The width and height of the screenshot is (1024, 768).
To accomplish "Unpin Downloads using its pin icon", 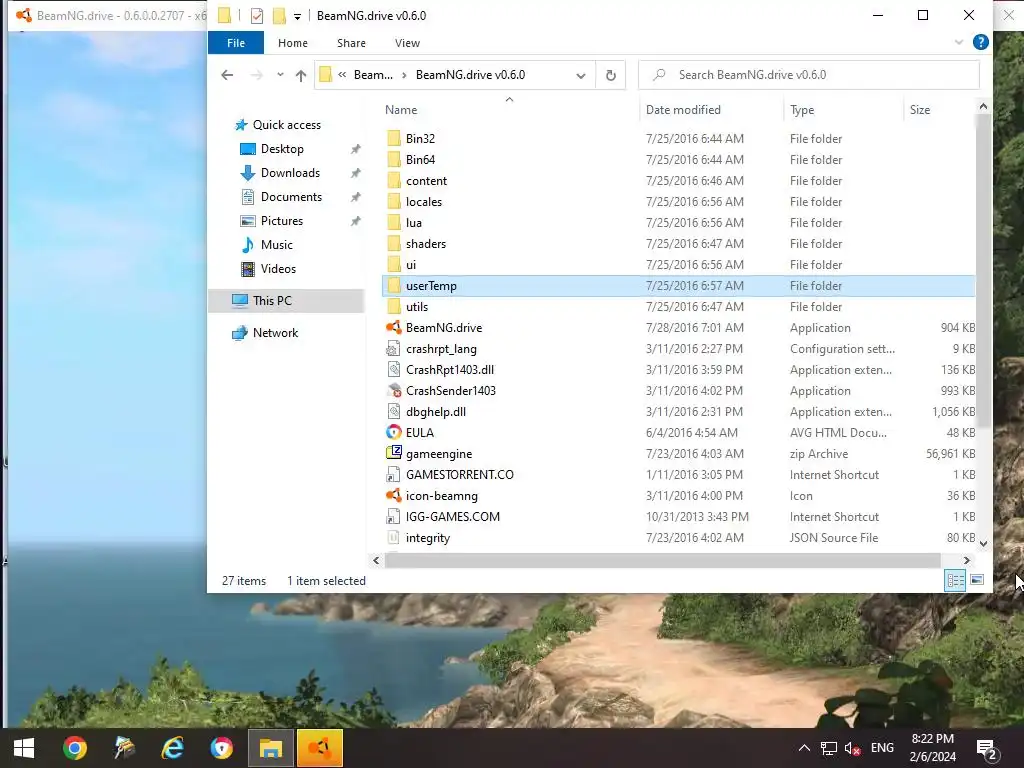I will [x=355, y=173].
